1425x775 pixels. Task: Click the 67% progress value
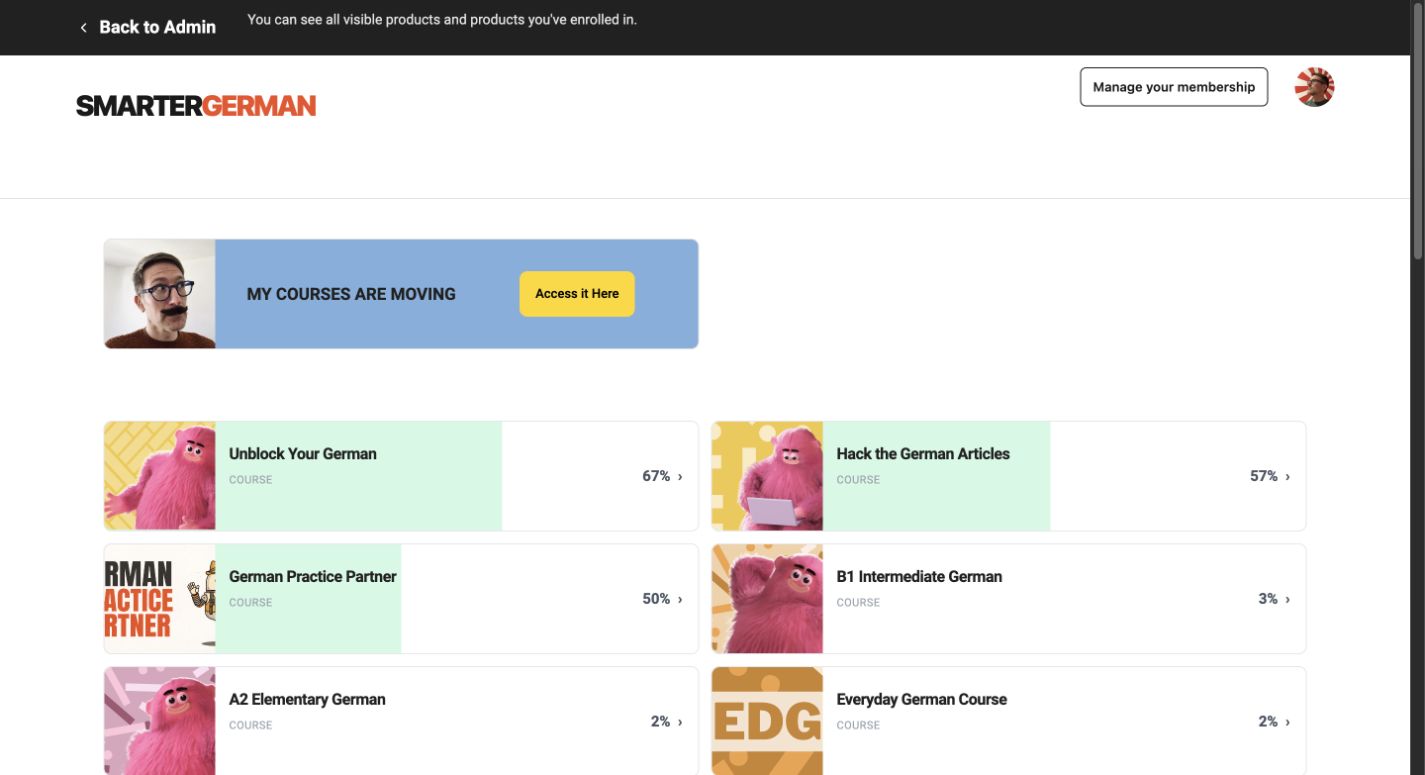click(x=656, y=476)
